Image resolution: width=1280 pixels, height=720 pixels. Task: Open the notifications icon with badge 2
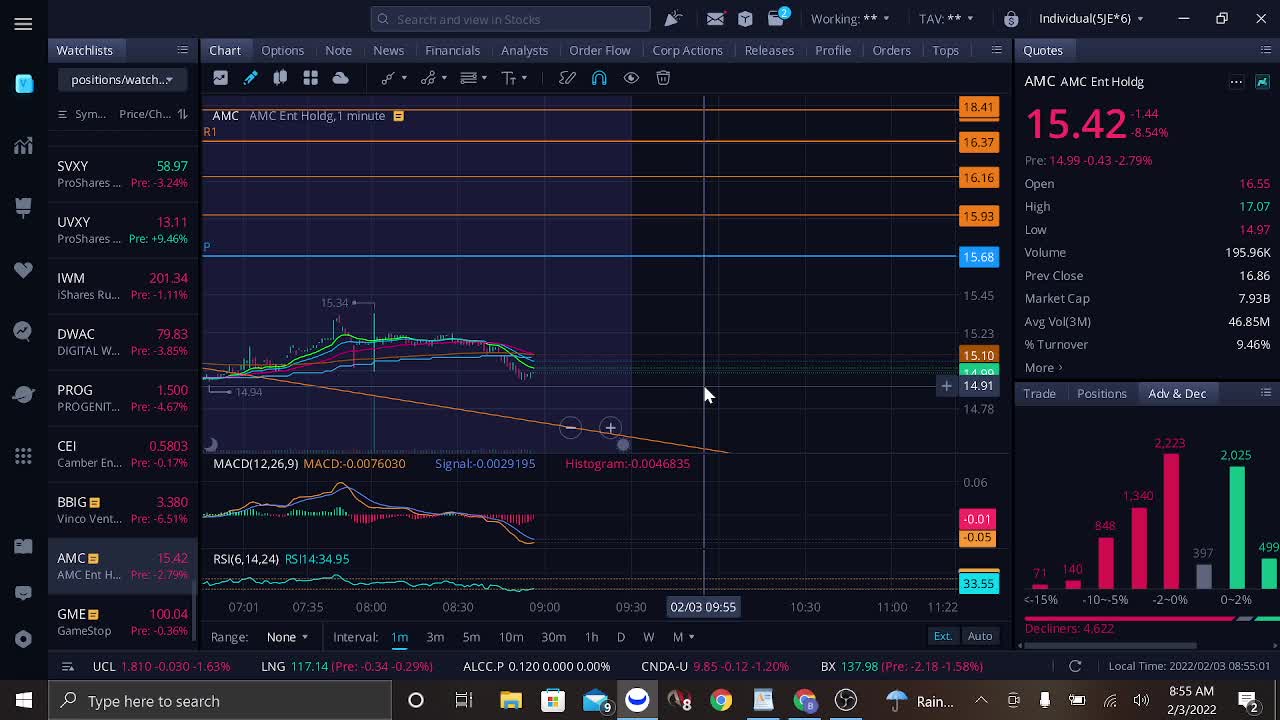[777, 18]
